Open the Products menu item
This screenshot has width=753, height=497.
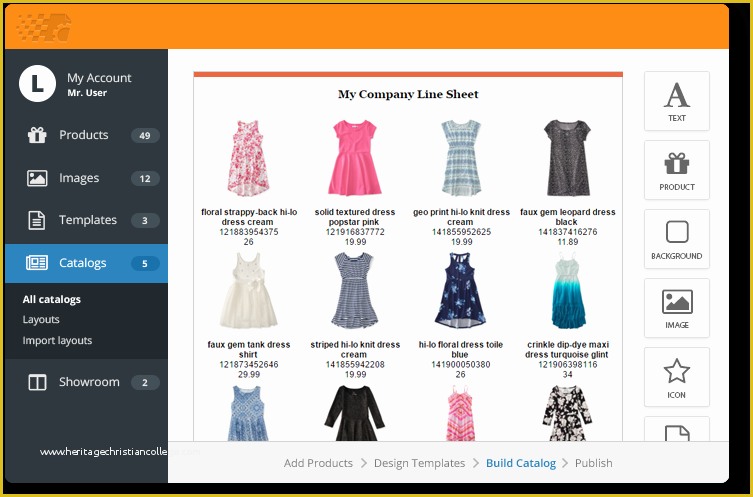[86, 135]
